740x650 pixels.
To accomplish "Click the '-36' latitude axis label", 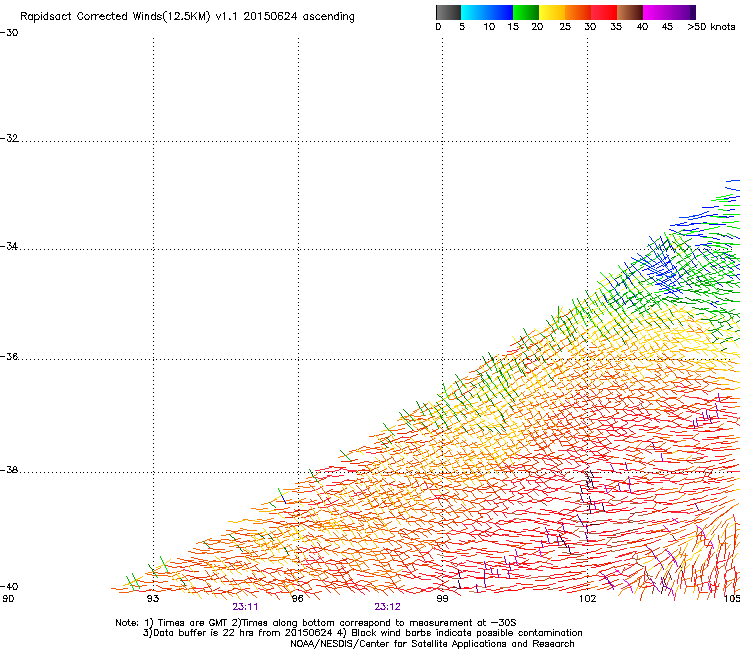I will (9, 356).
